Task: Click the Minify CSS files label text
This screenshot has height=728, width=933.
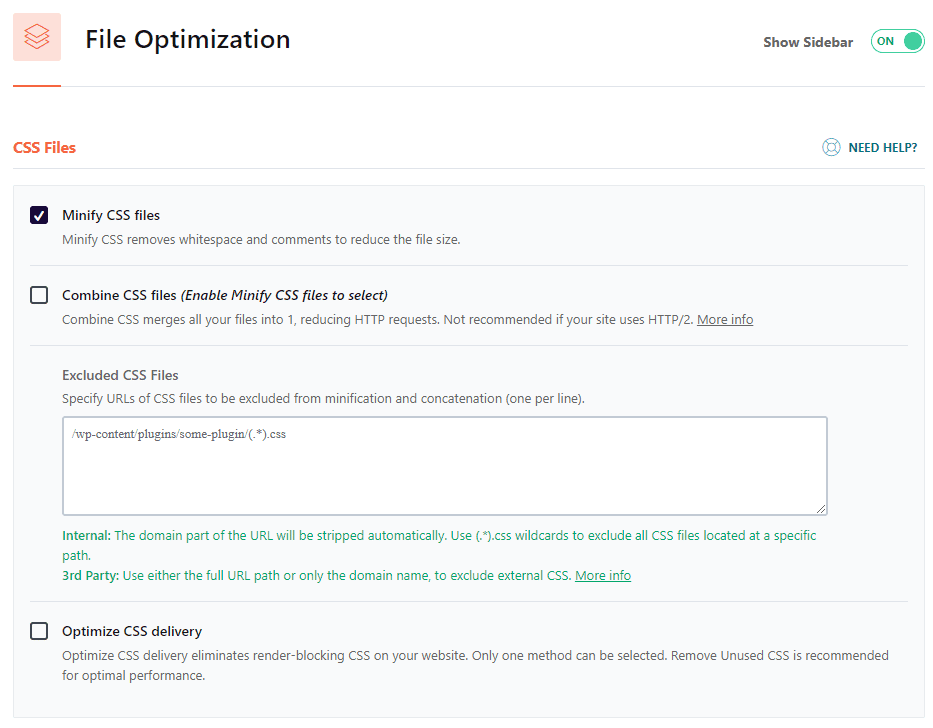Action: (110, 215)
